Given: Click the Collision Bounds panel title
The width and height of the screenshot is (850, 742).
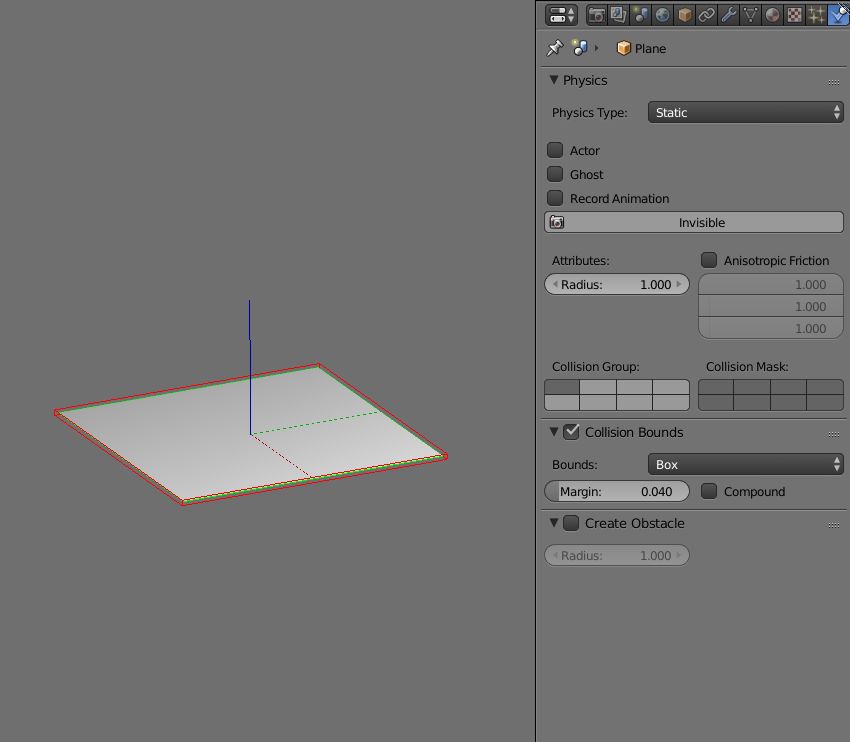Looking at the screenshot, I should click(x=634, y=432).
